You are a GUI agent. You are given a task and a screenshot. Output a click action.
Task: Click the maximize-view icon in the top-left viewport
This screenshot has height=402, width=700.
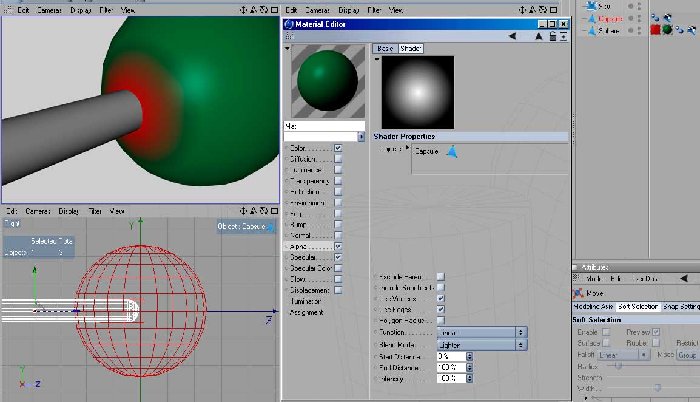(275, 9)
